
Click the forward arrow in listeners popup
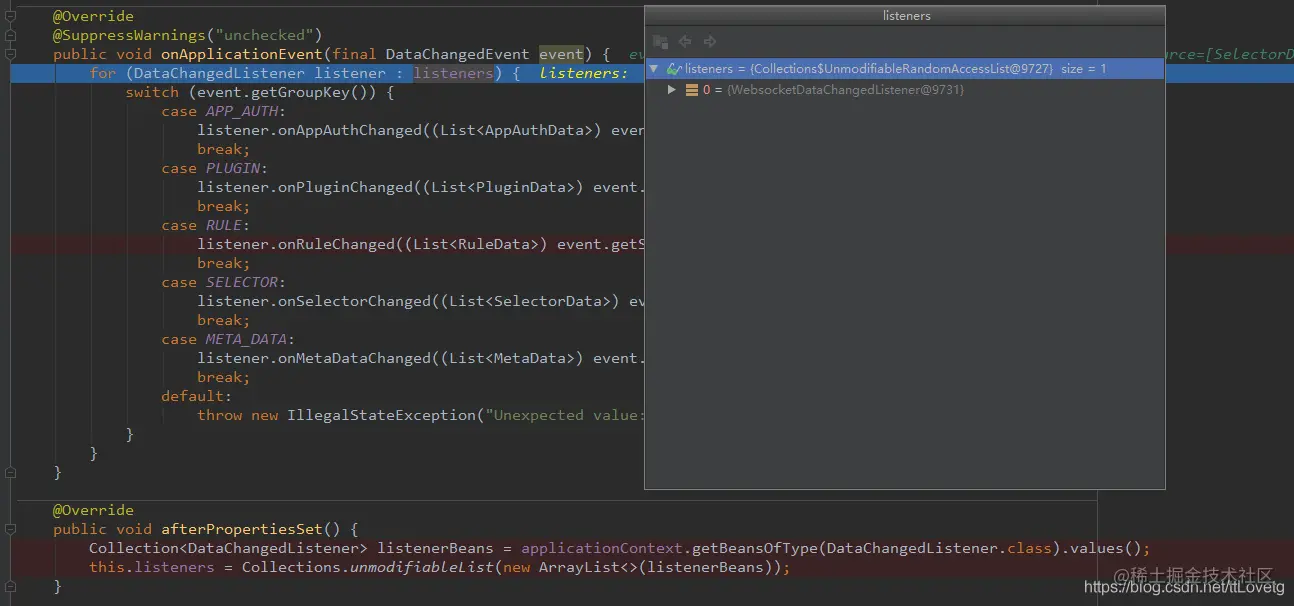[710, 41]
